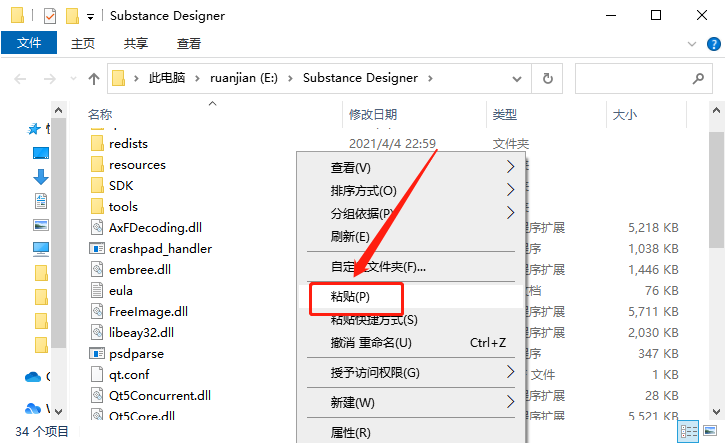Image resolution: width=726 pixels, height=443 pixels.
Task: Select the libeay32.dll file icon
Action: pos(97,332)
